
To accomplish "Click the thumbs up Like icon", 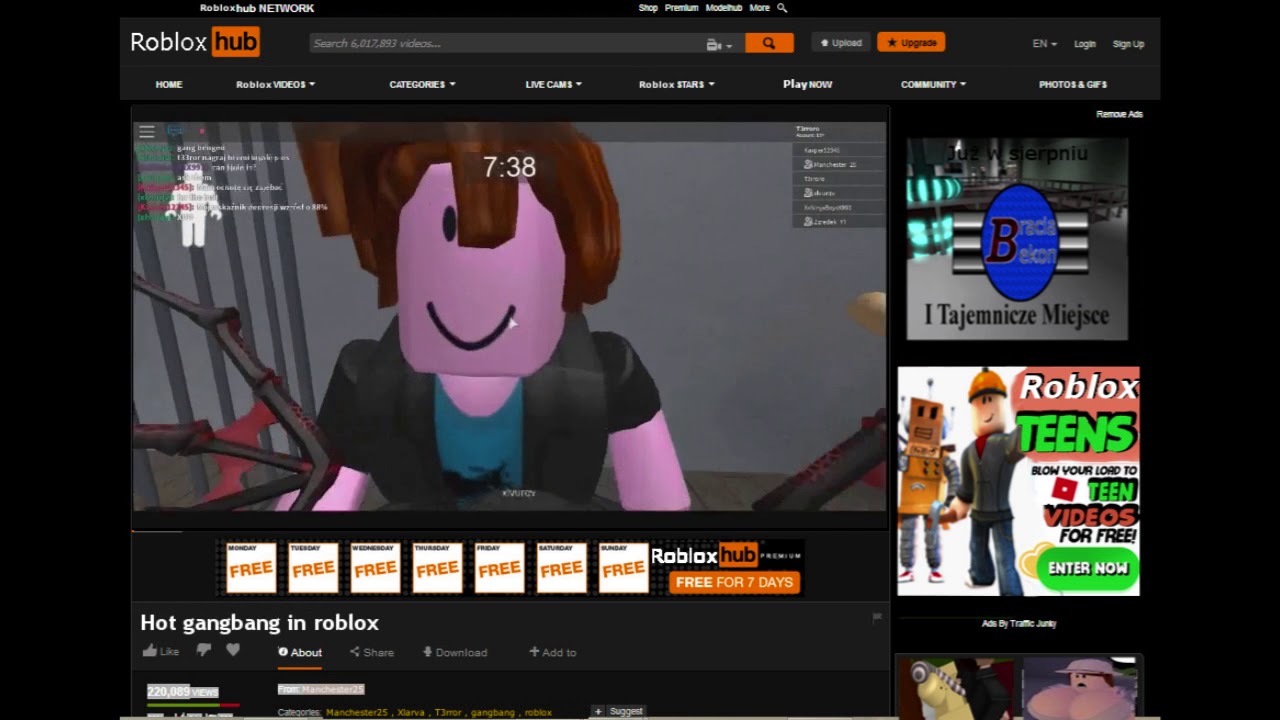I will point(150,651).
